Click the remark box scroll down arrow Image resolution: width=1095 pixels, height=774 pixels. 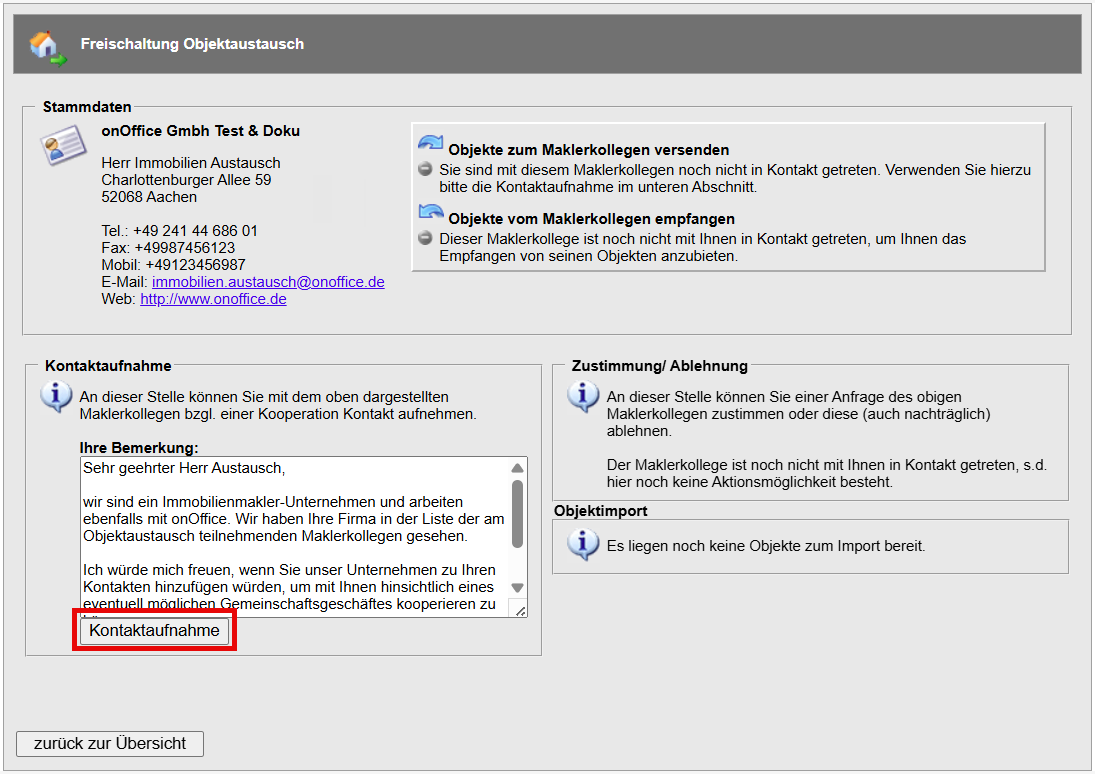tap(517, 588)
